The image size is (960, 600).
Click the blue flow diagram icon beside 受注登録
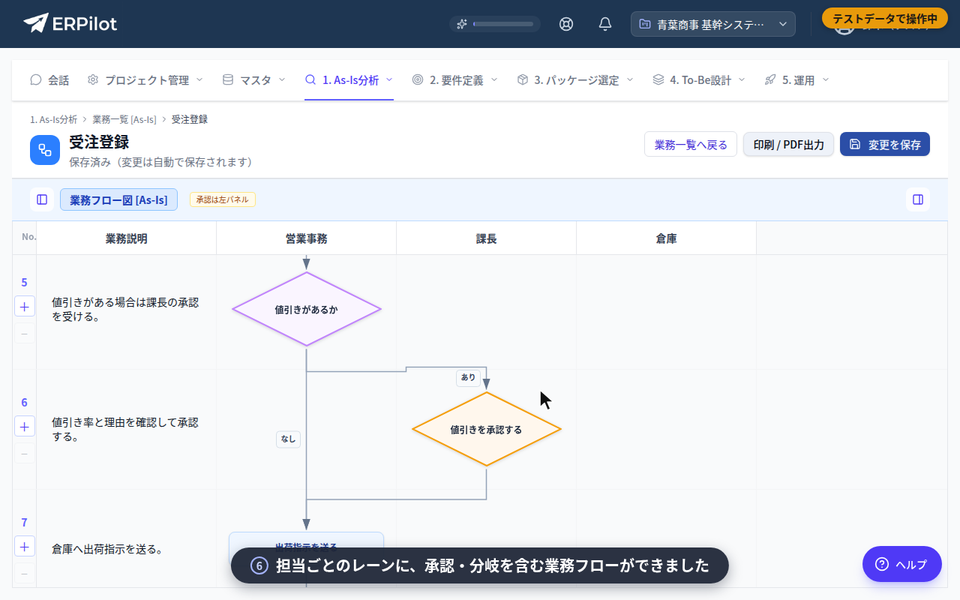(45, 150)
